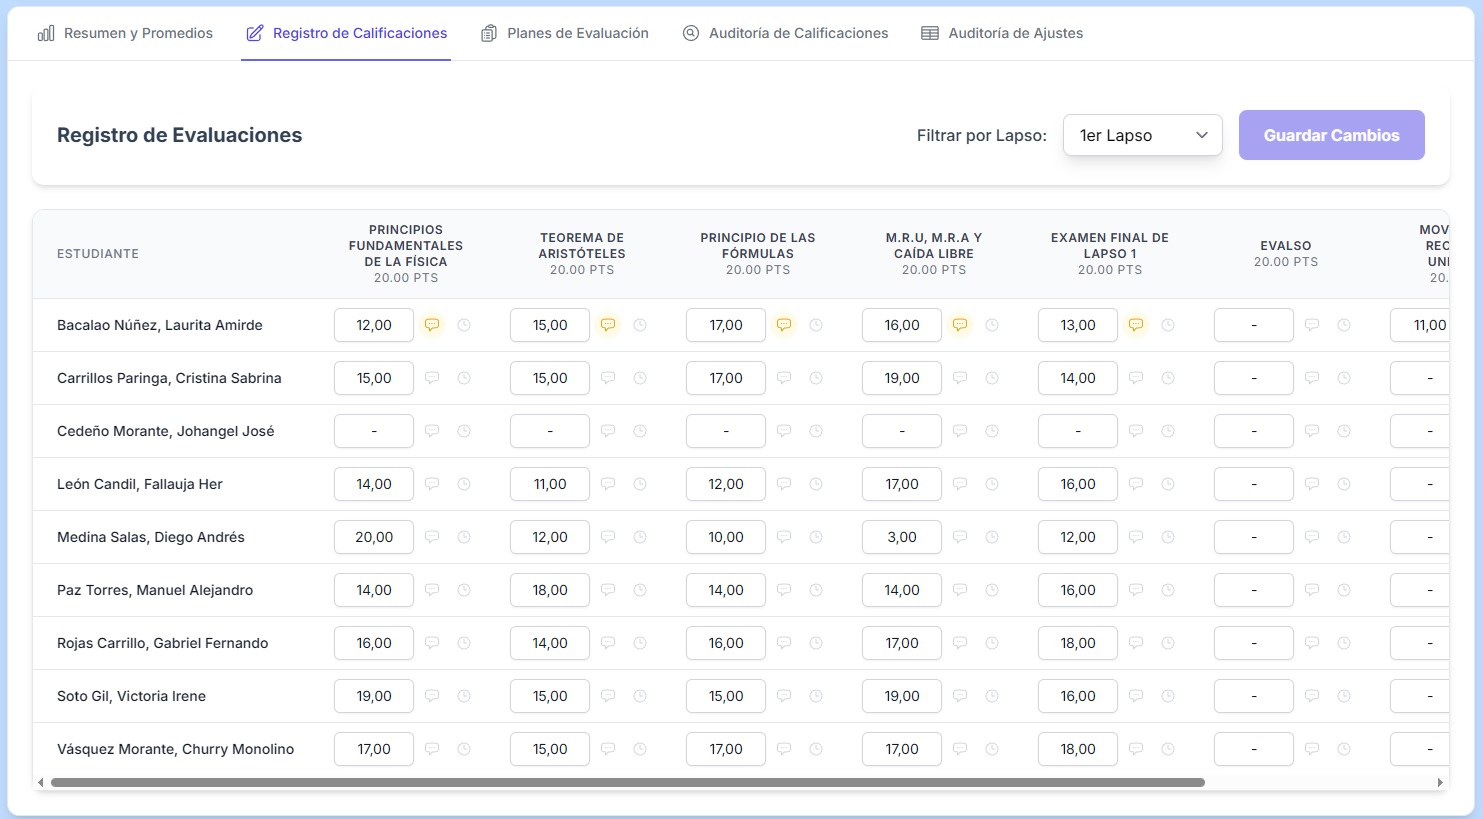This screenshot has height=819, width=1483.
Task: Edit Rojas Carrillo Examen Final grade 18,00
Action: pos(1078,643)
